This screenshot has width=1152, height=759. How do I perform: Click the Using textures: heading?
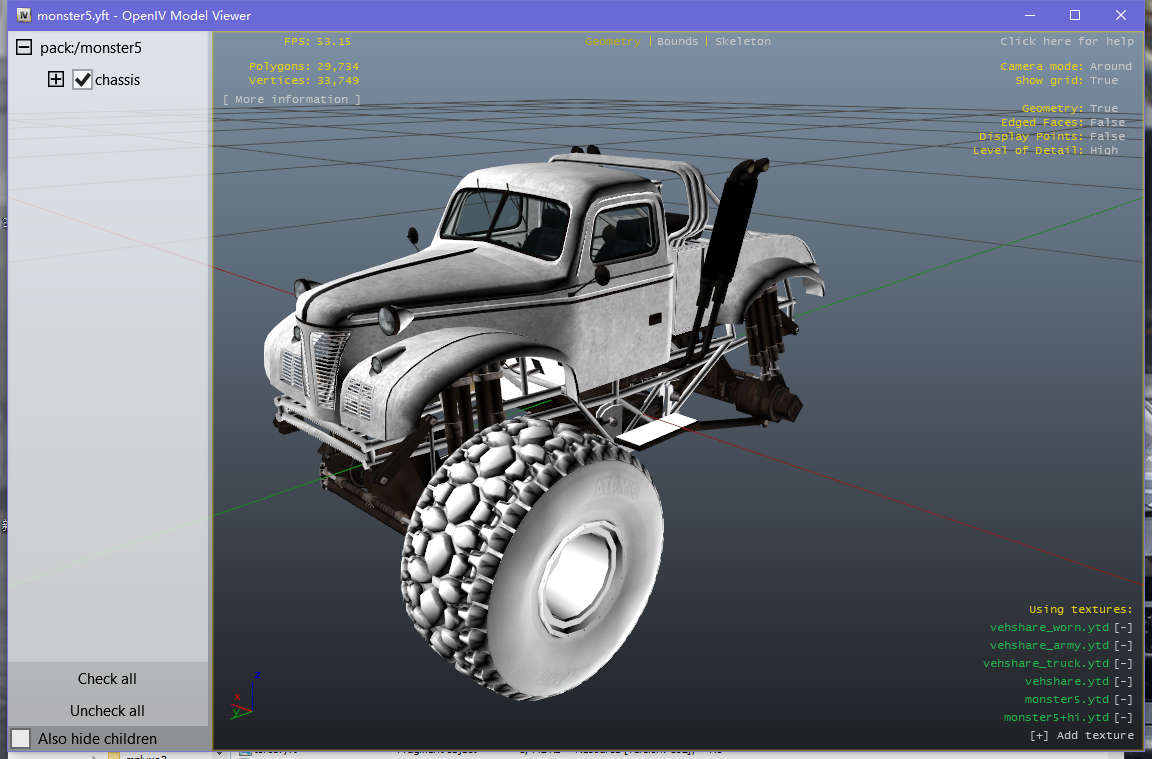1081,609
